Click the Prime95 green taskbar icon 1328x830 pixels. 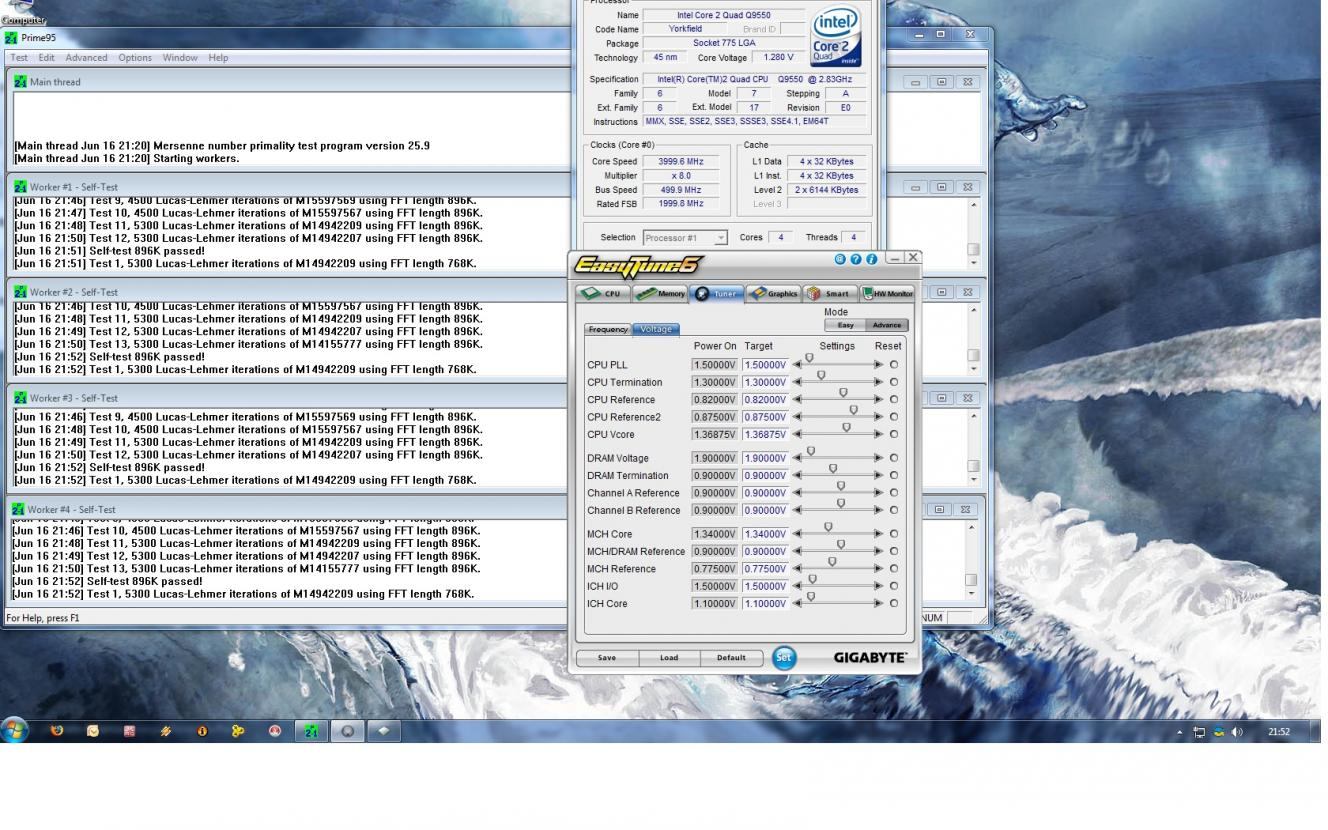311,731
